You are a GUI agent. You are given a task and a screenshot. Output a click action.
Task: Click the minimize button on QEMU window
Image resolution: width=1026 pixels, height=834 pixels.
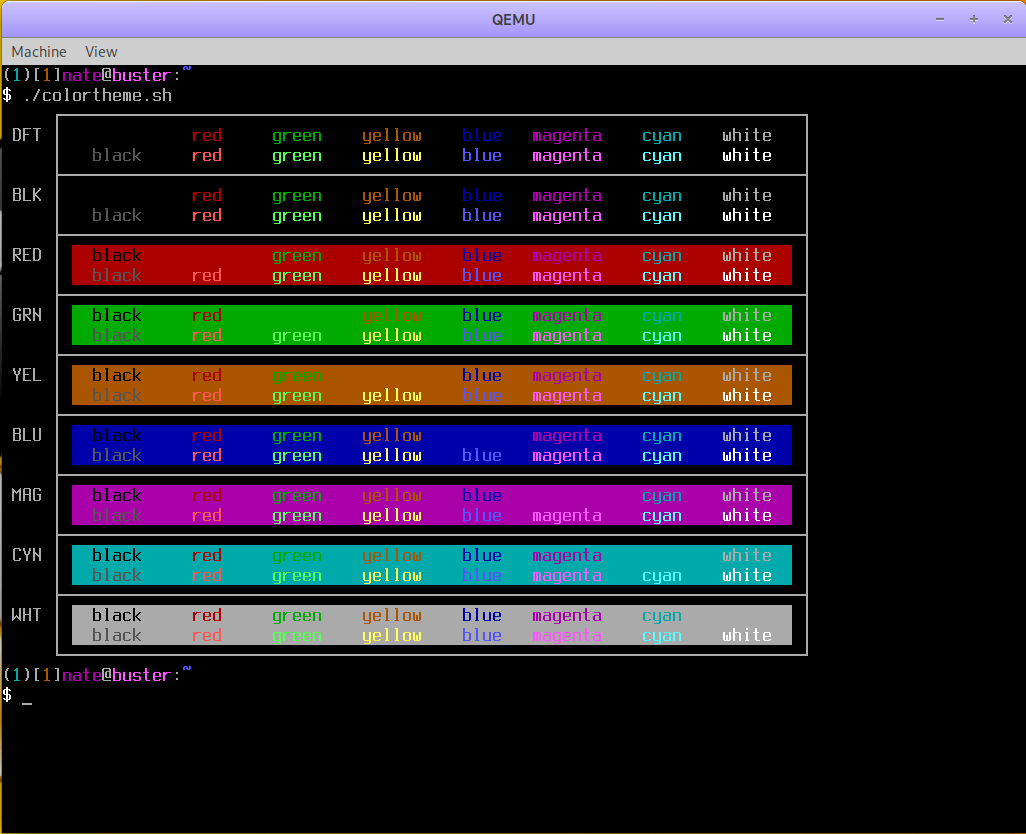[939, 18]
